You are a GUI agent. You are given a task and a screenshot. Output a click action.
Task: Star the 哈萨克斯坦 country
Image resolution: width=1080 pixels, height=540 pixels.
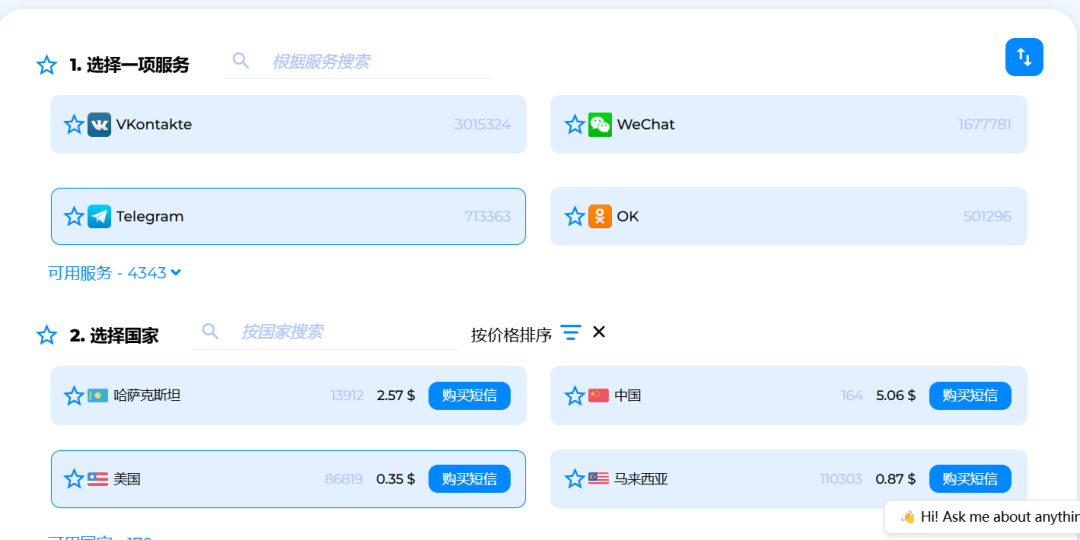tap(74, 396)
